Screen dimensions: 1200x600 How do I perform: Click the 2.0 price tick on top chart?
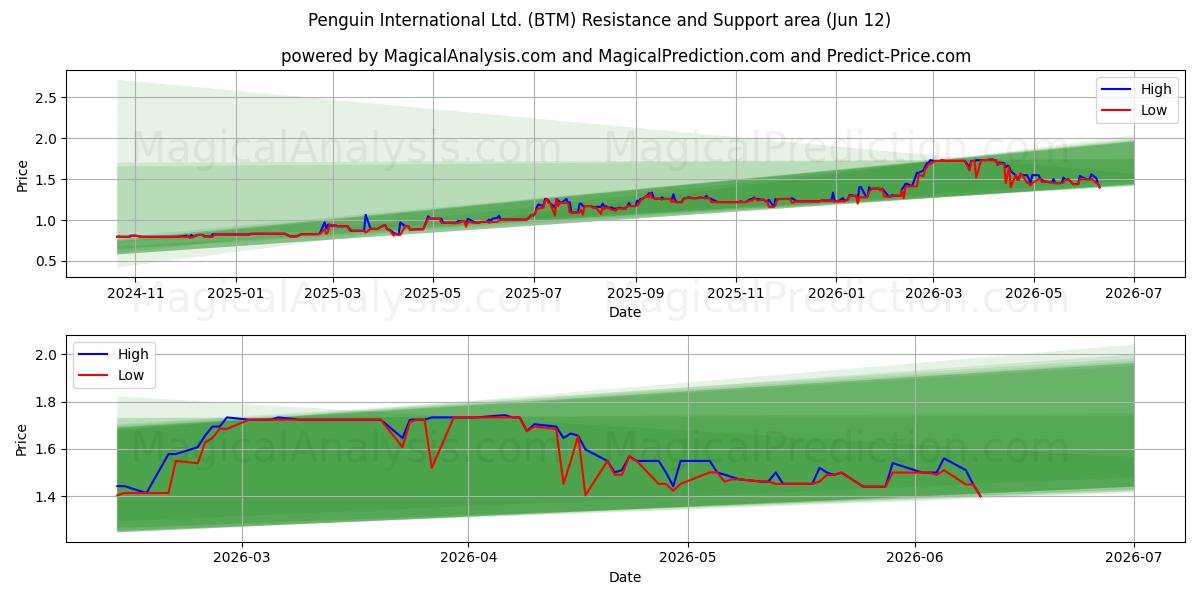coord(45,139)
